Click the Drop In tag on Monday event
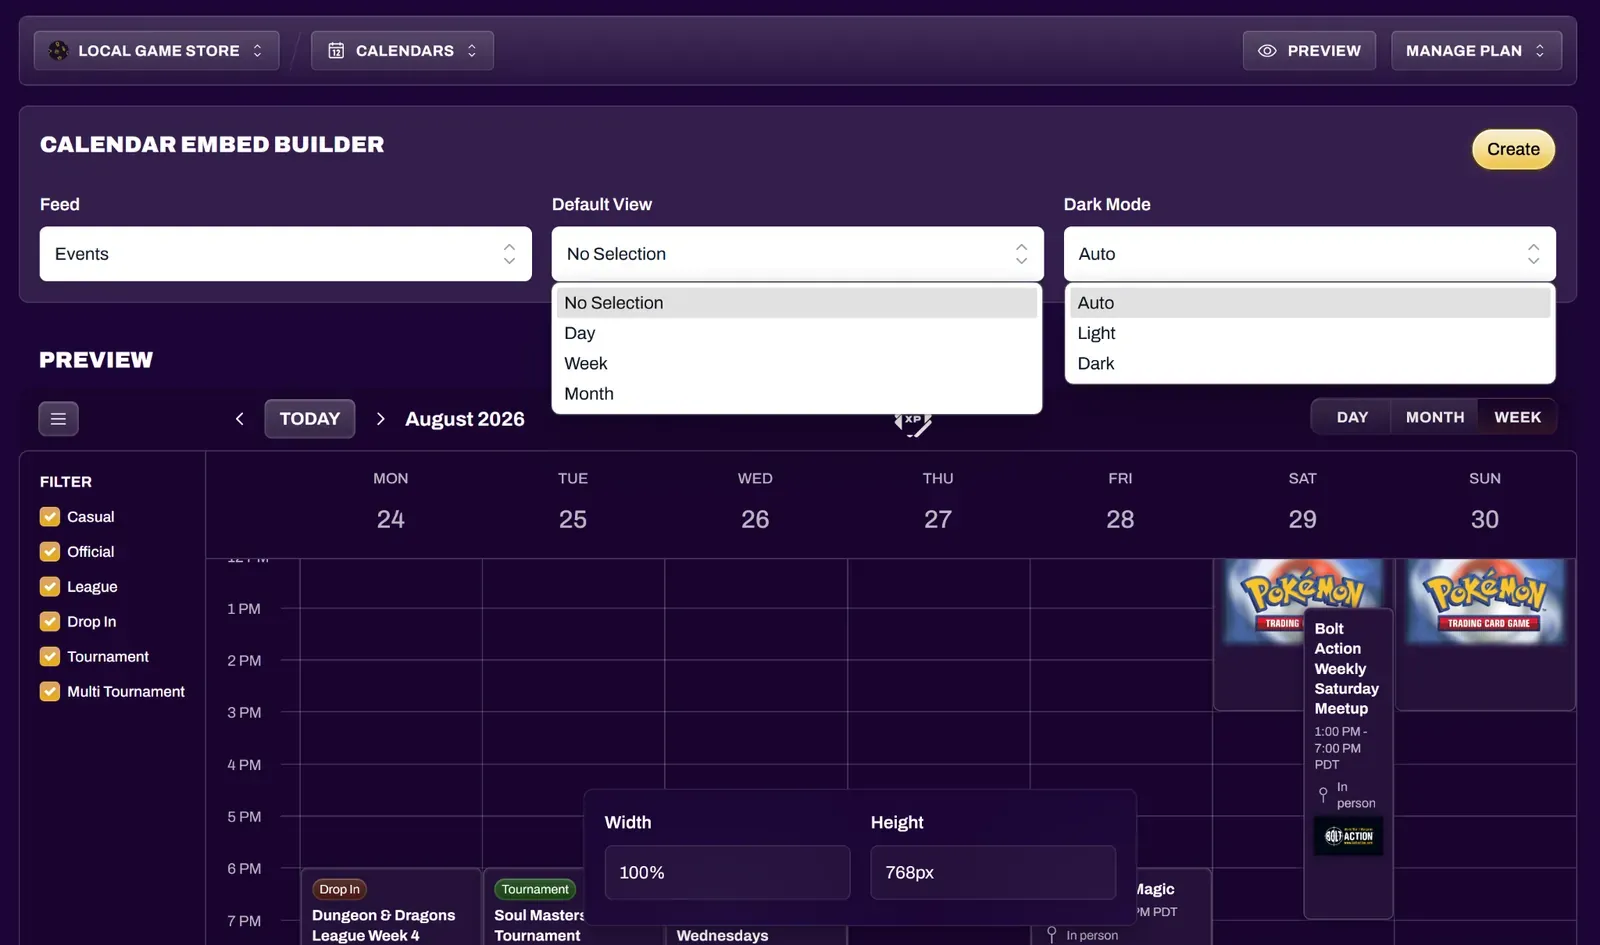The height and width of the screenshot is (945, 1600). coord(339,889)
